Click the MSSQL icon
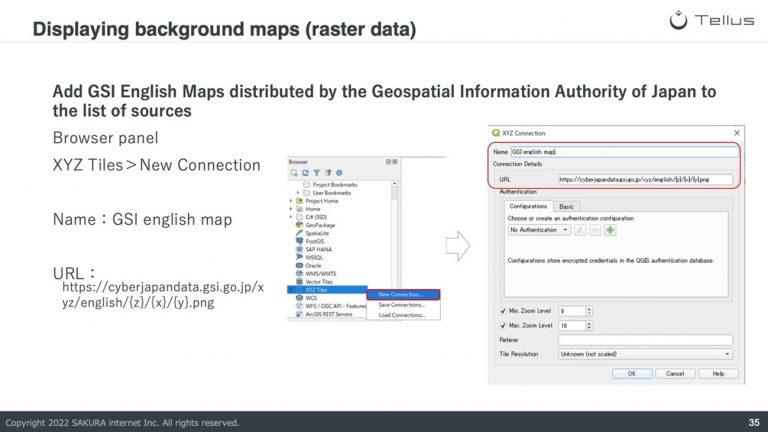768x432 pixels. pyautogui.click(x=299, y=257)
